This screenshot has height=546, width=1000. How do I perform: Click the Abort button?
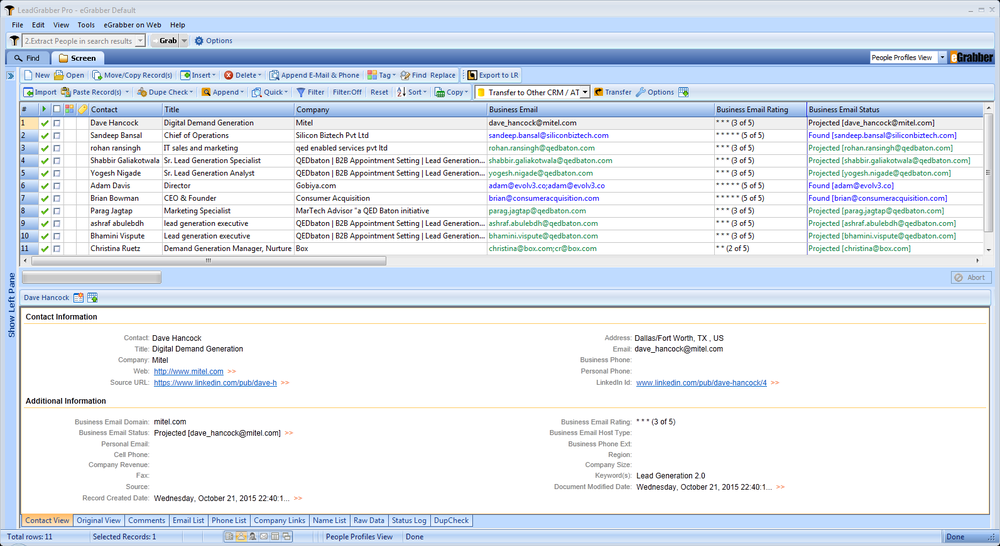pyautogui.click(x=972, y=277)
